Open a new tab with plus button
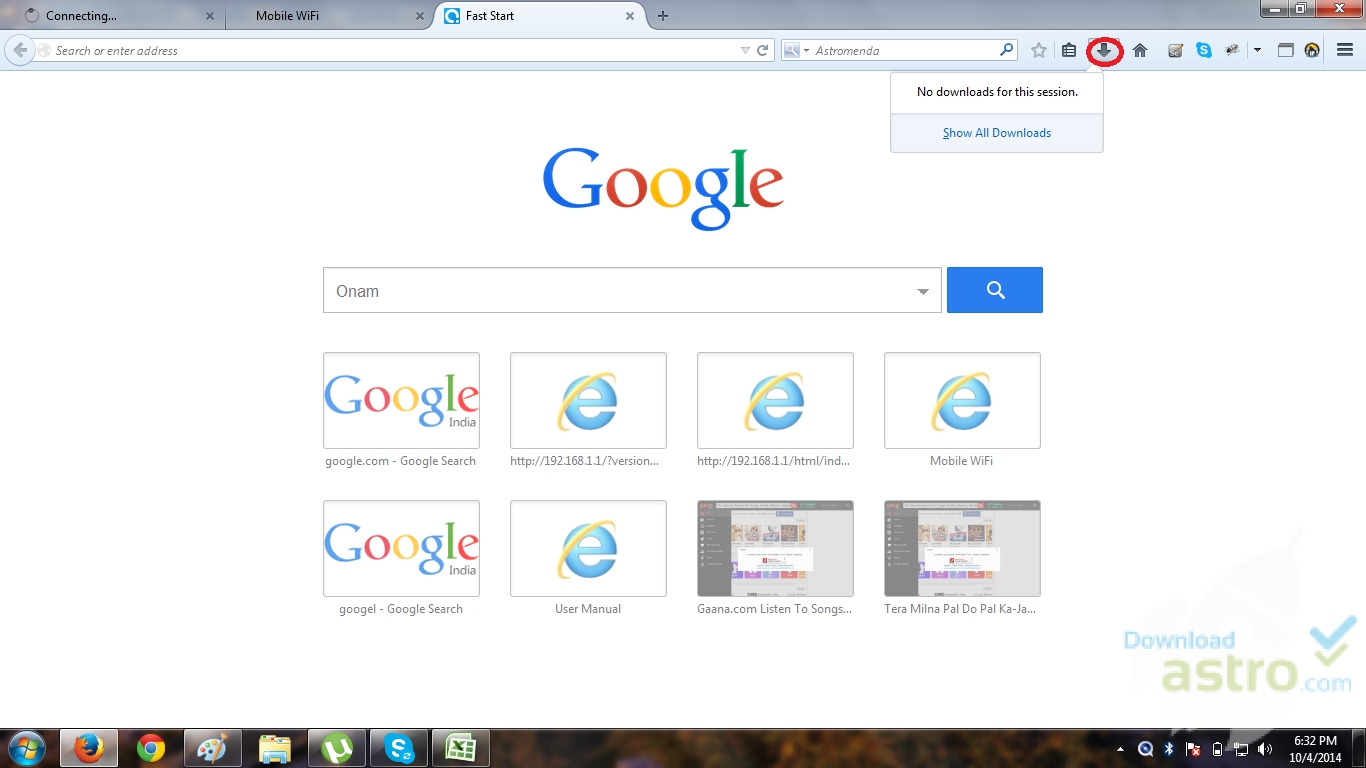Viewport: 1366px width, 768px height. pyautogui.click(x=663, y=16)
